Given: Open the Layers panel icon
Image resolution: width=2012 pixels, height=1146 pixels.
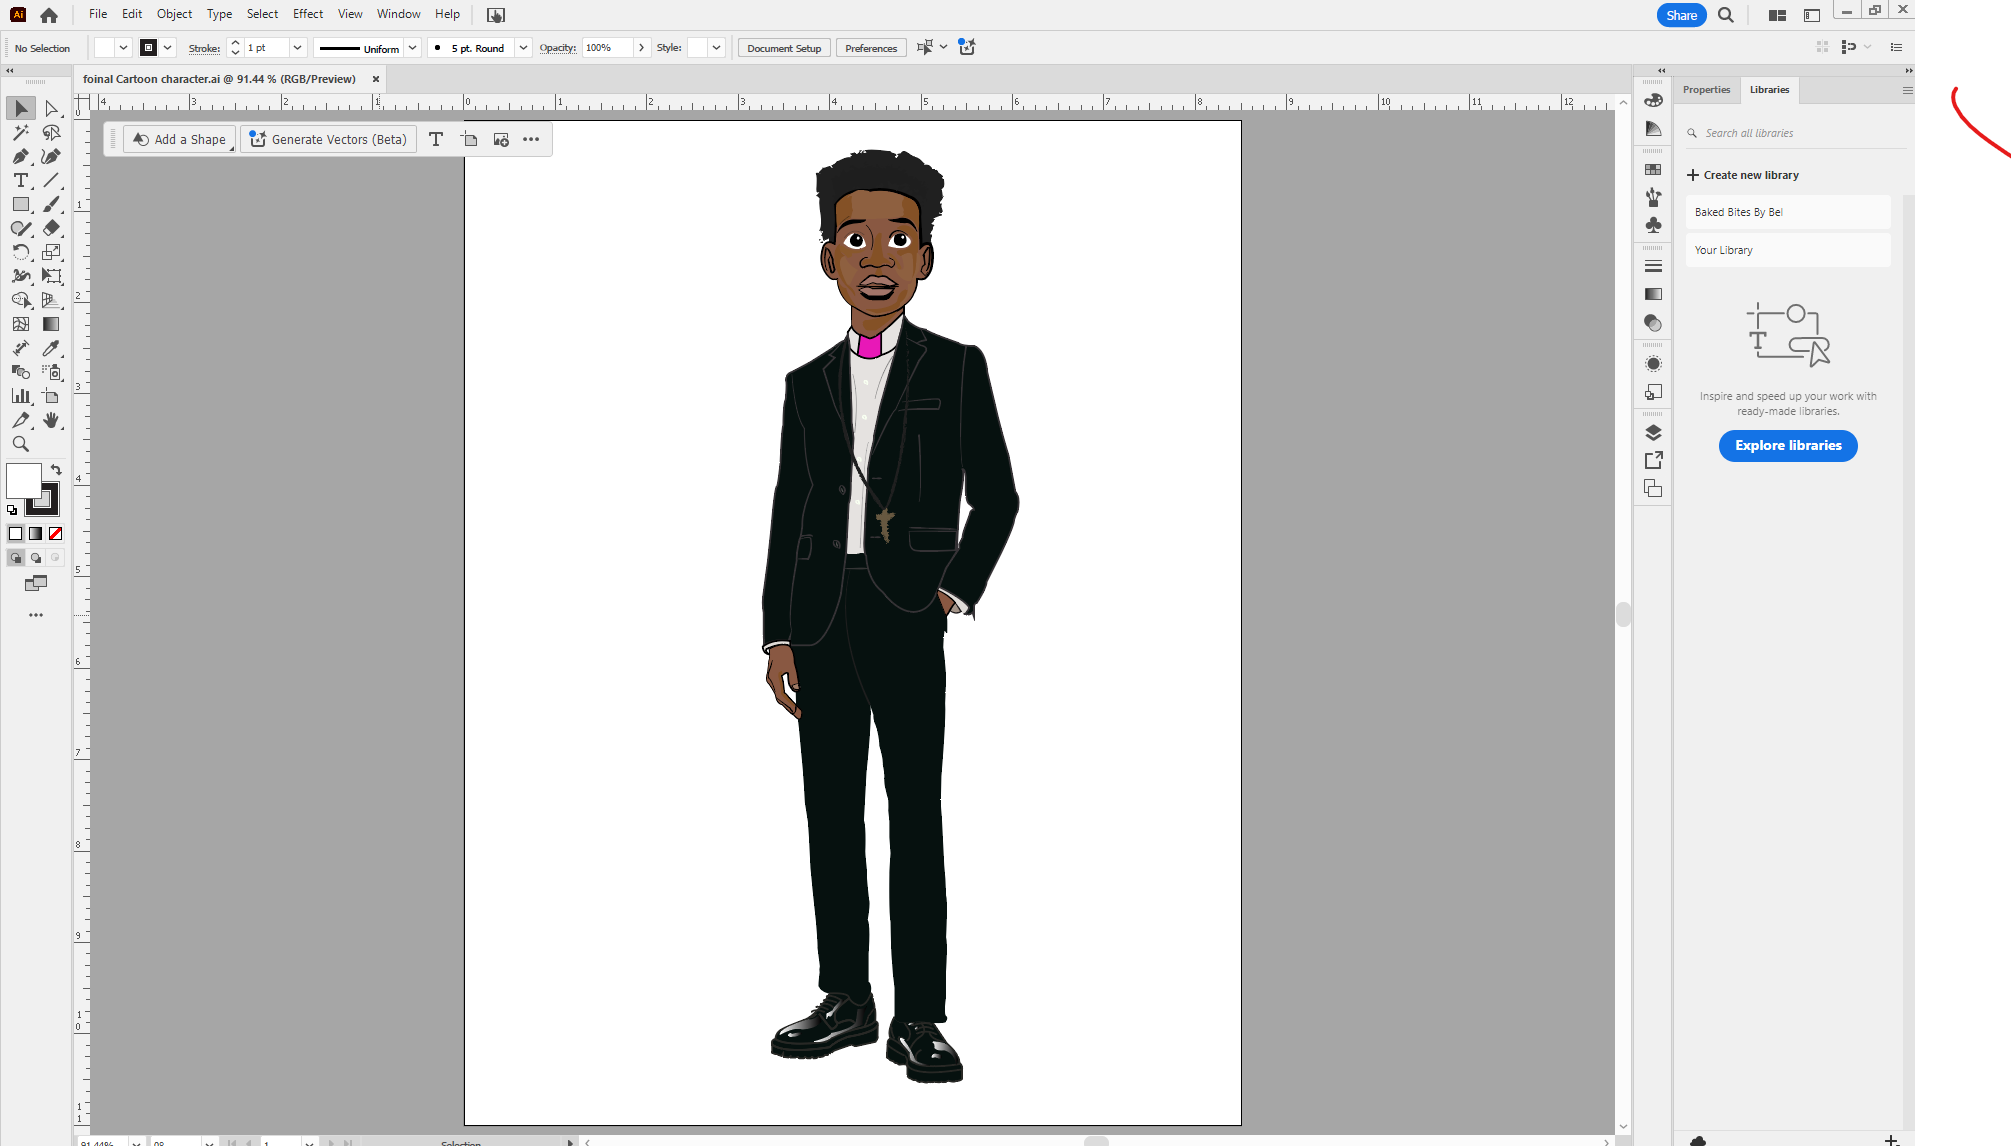Looking at the screenshot, I should coord(1653,432).
